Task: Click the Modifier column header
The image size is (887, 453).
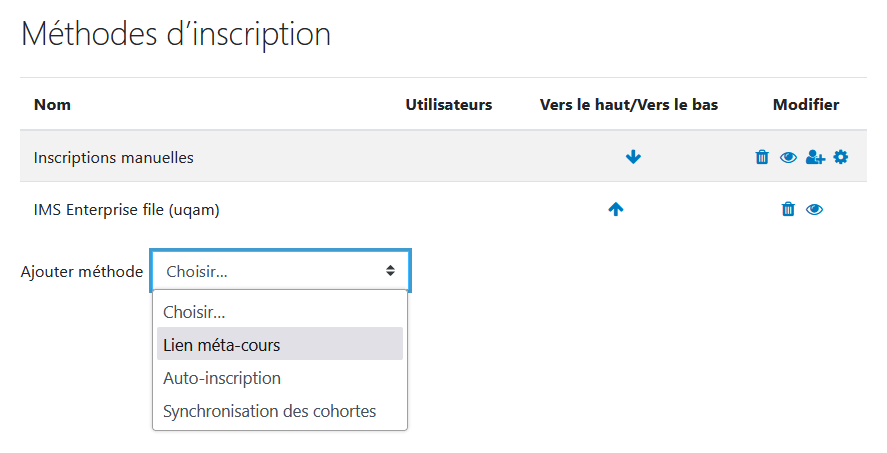Action: (806, 105)
